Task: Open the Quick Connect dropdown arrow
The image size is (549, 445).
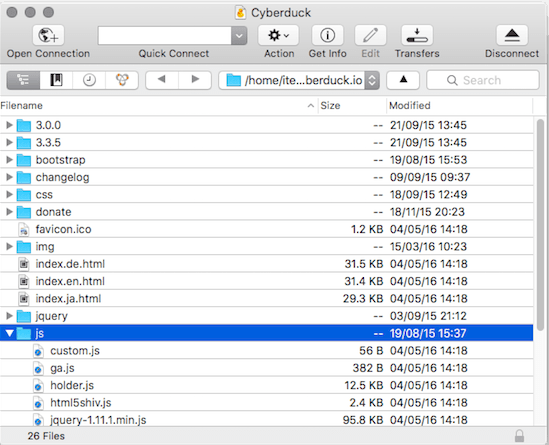Action: point(239,36)
